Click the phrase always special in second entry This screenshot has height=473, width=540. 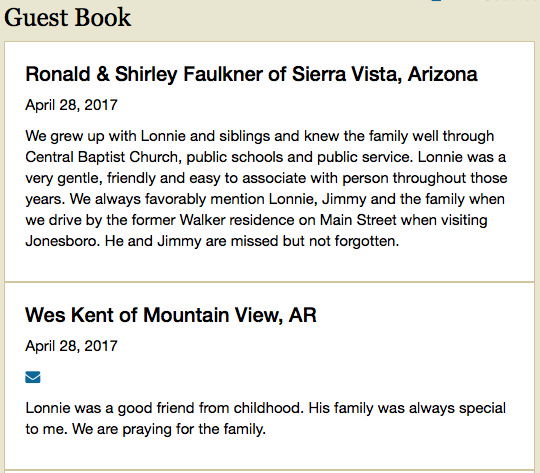[457, 408]
